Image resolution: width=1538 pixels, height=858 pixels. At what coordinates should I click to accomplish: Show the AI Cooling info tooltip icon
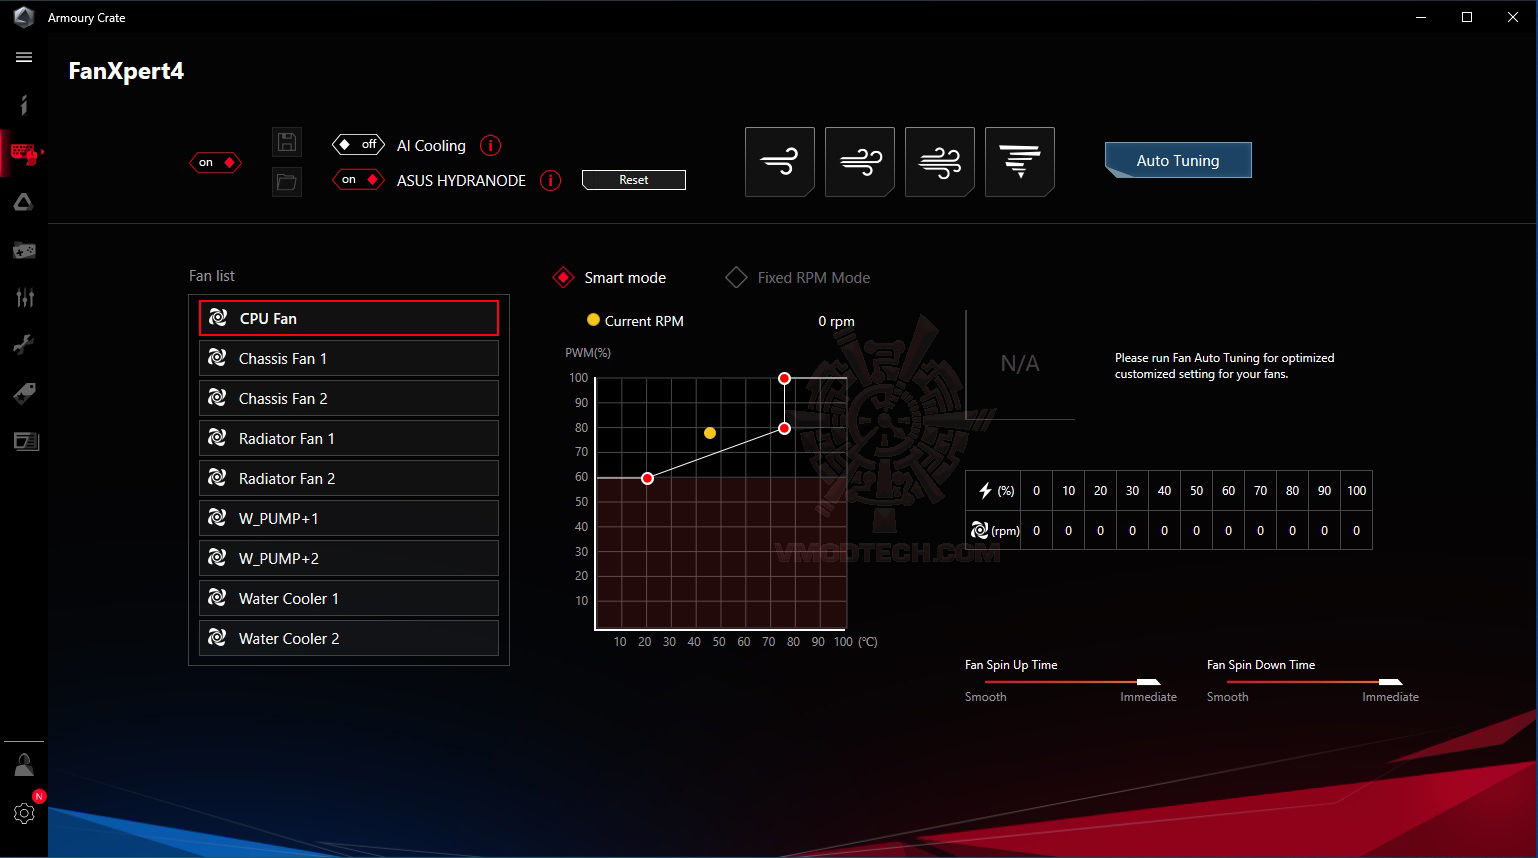[490, 146]
